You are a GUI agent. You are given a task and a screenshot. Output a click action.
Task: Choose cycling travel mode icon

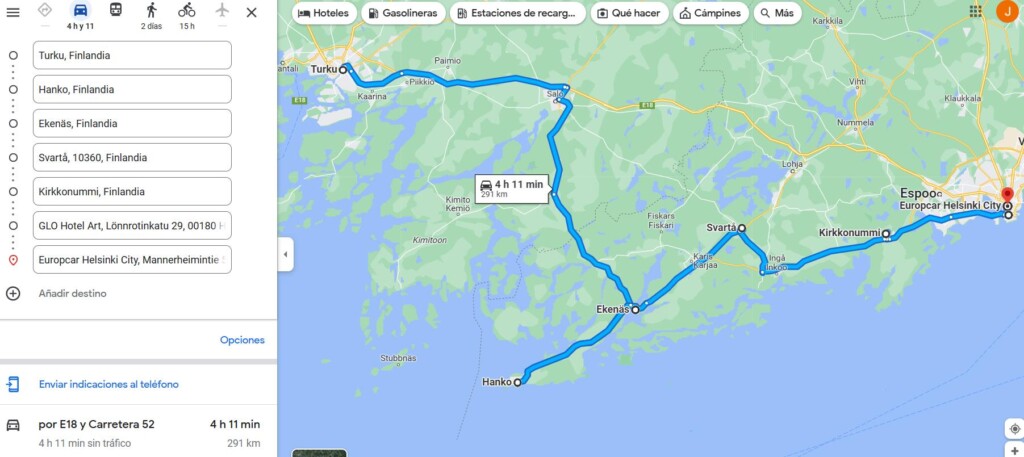coord(187,10)
